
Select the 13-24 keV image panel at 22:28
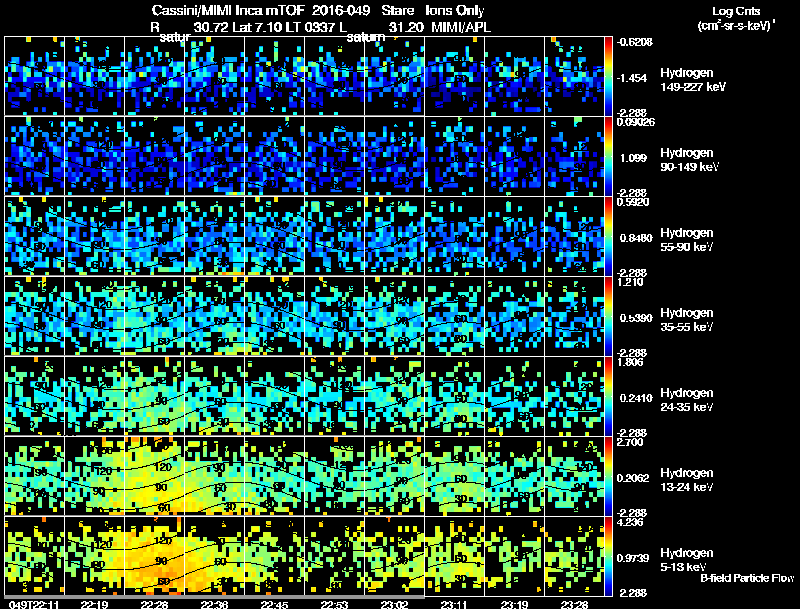click(154, 476)
